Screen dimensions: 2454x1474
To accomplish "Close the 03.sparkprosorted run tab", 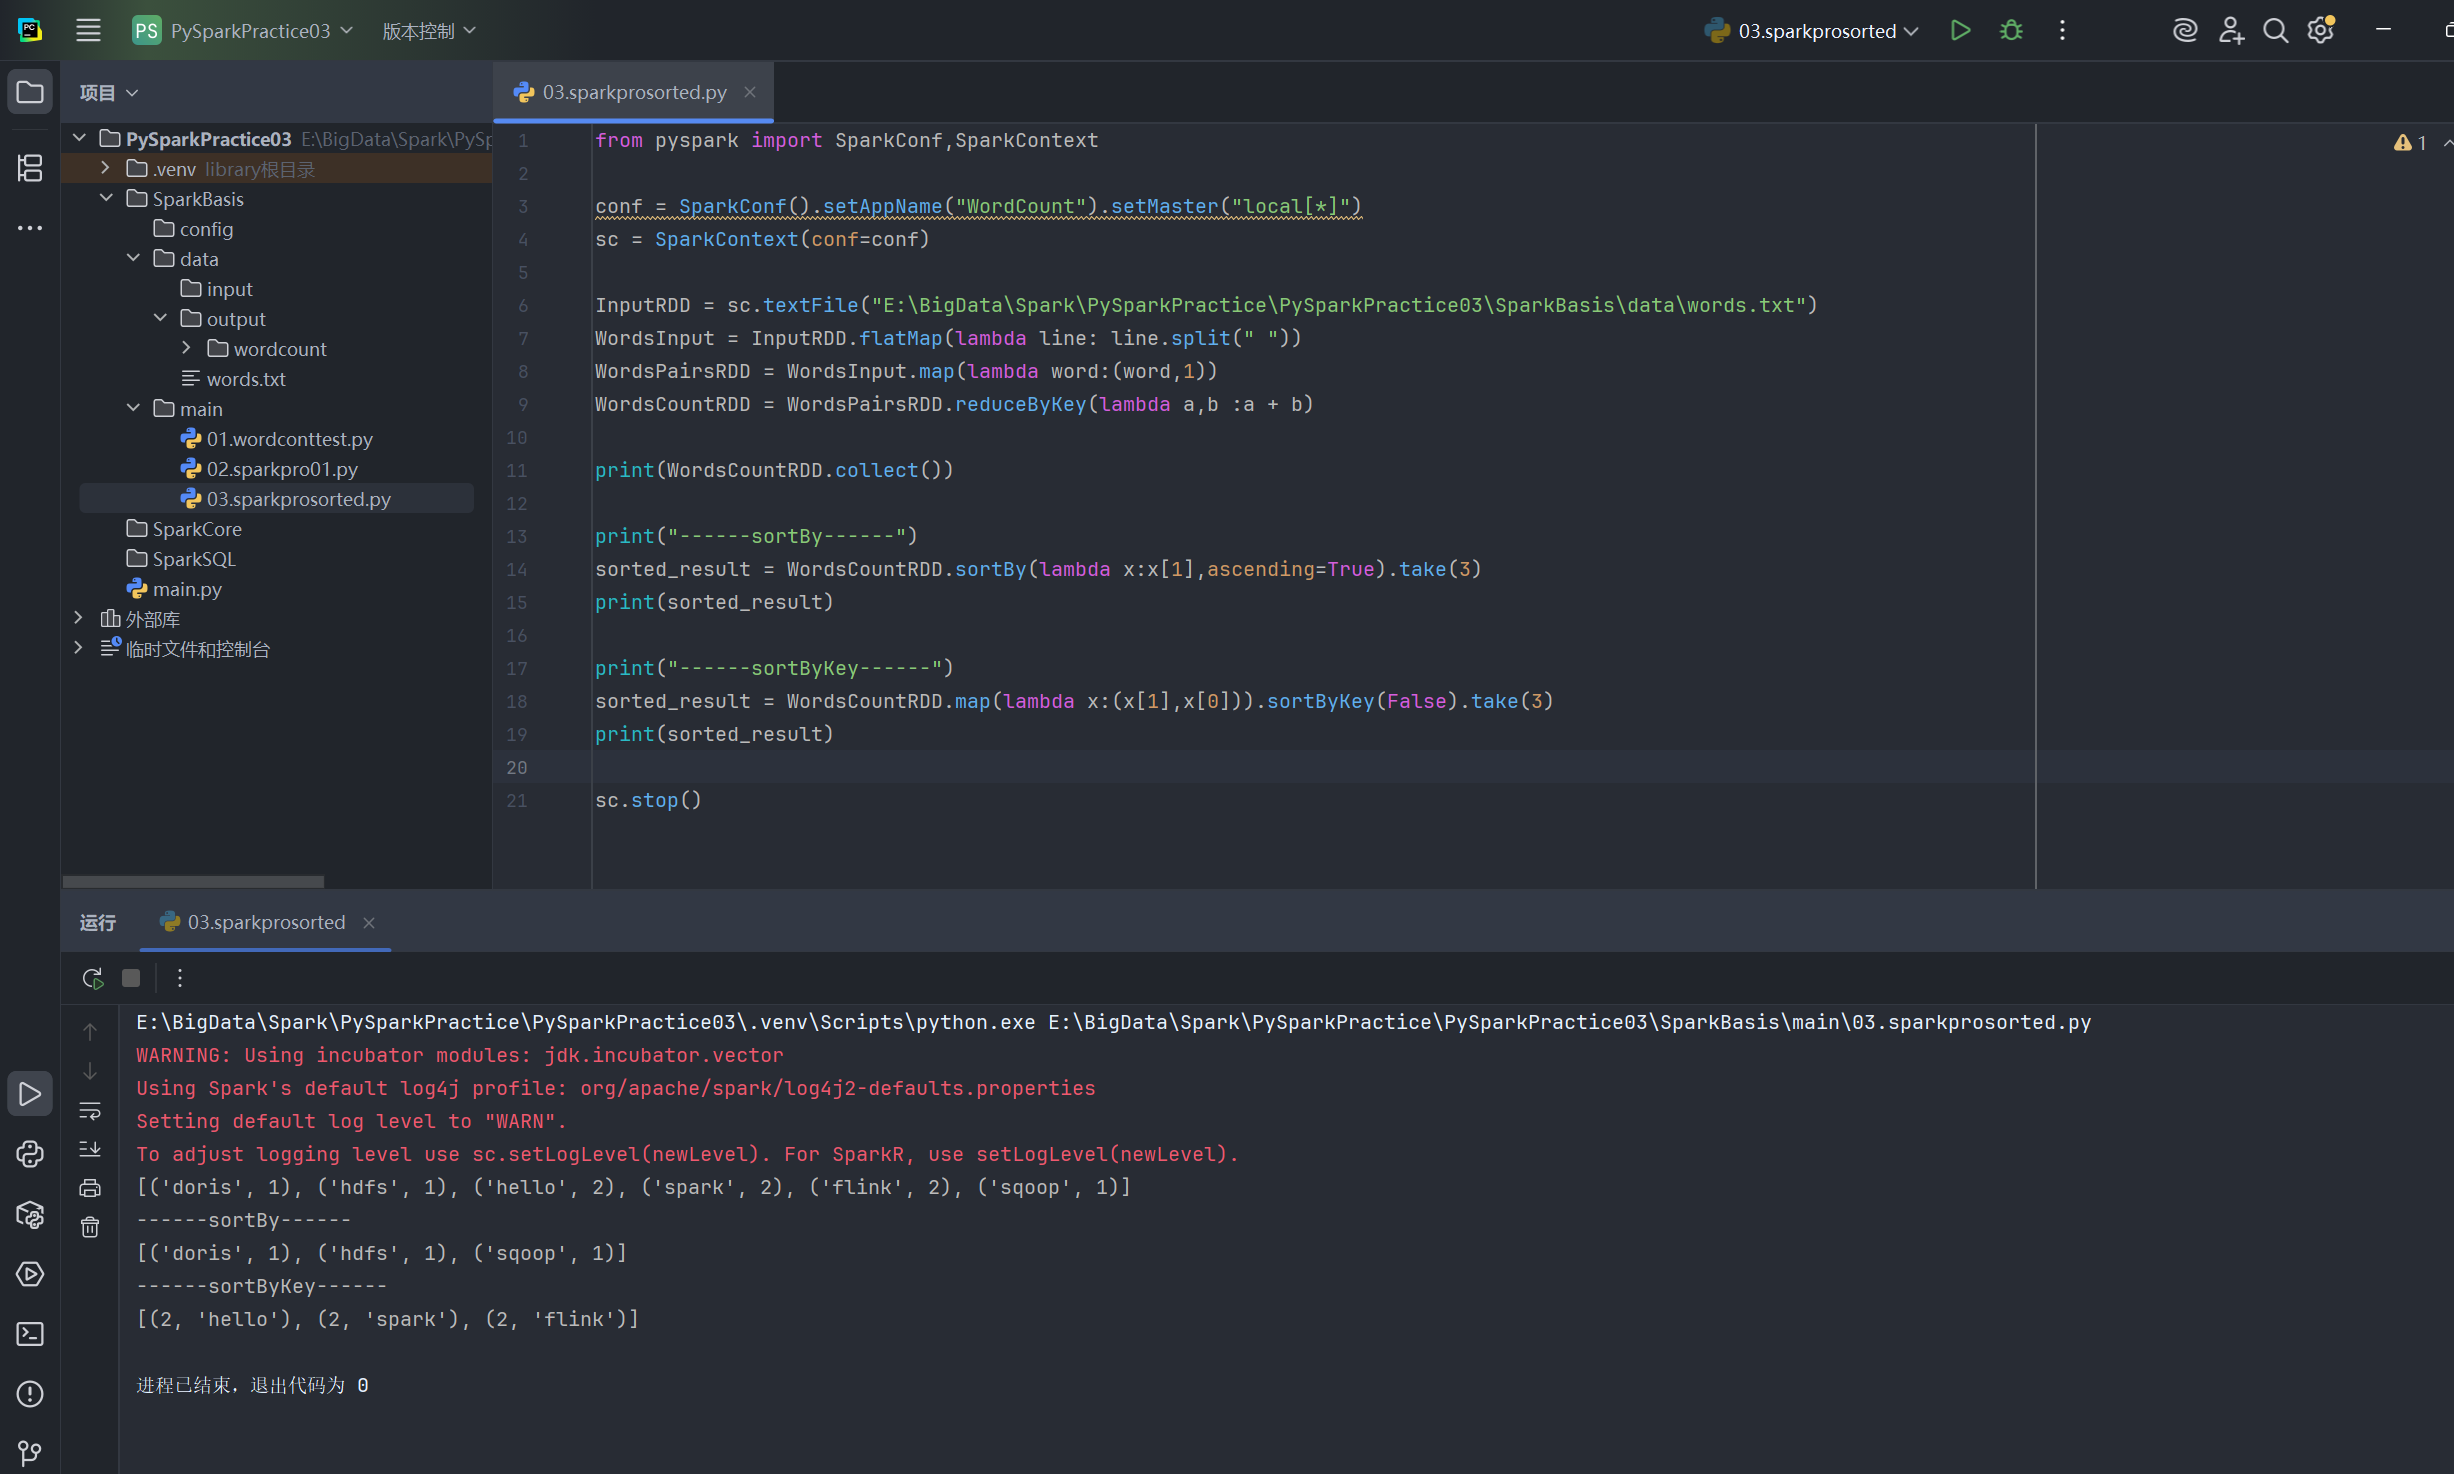I will (x=369, y=922).
